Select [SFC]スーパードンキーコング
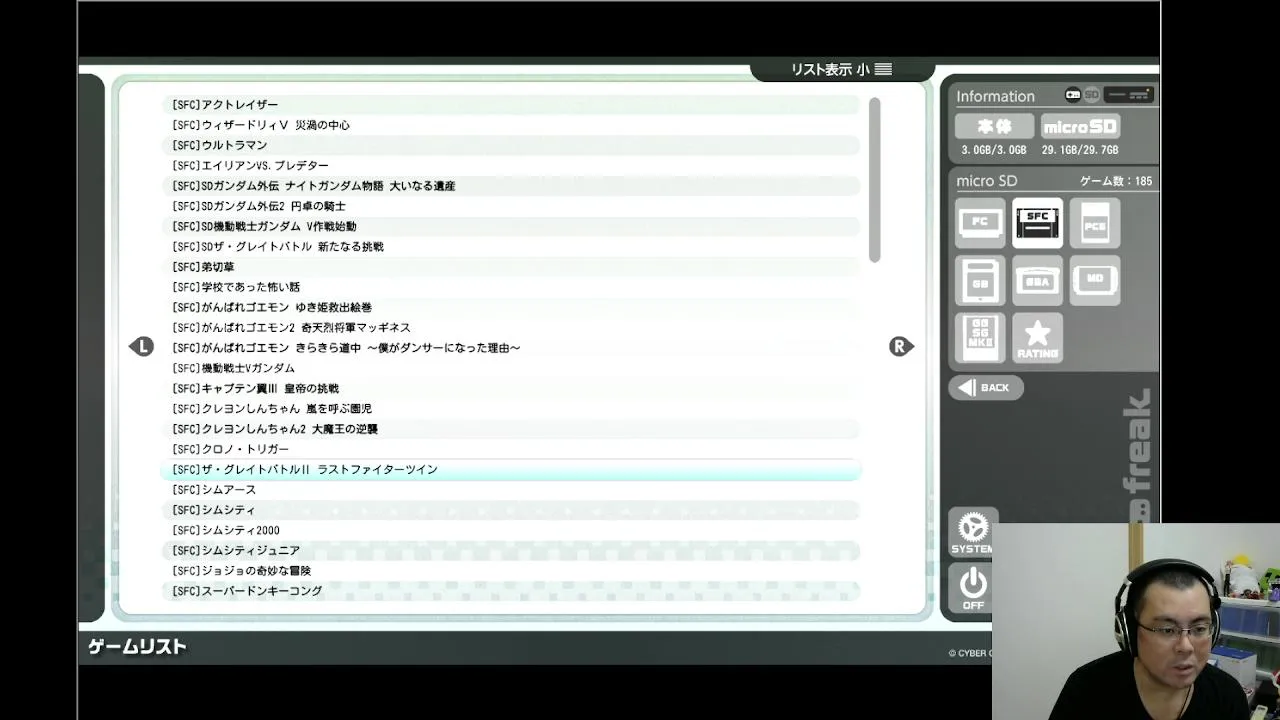This screenshot has height=720, width=1280. point(510,591)
